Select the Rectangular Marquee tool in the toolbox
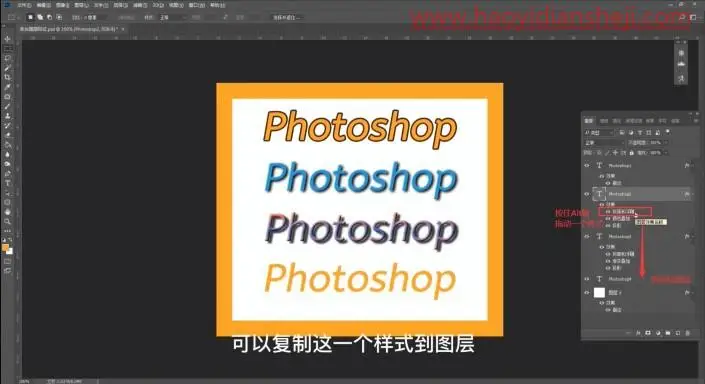Screen dimensions: 705x384 coord(8,49)
